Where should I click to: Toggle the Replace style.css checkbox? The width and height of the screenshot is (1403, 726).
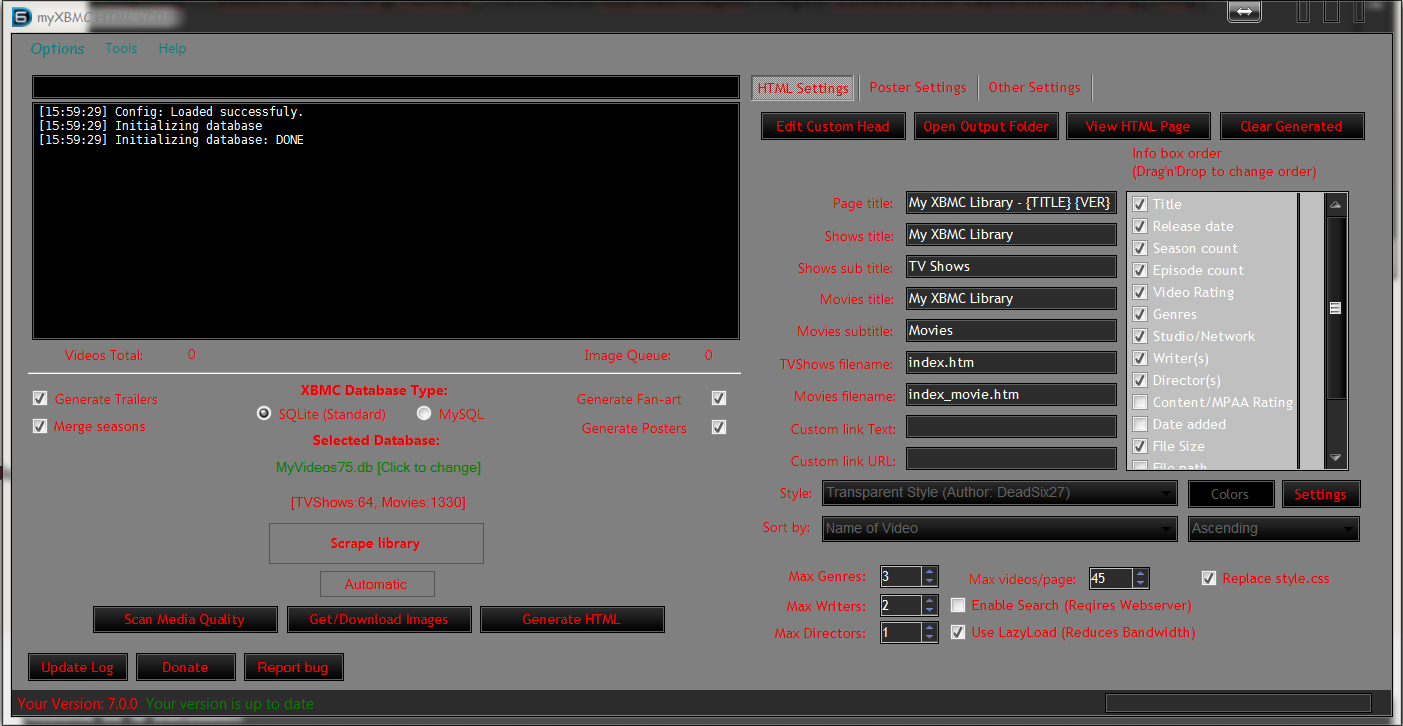[x=1209, y=578]
